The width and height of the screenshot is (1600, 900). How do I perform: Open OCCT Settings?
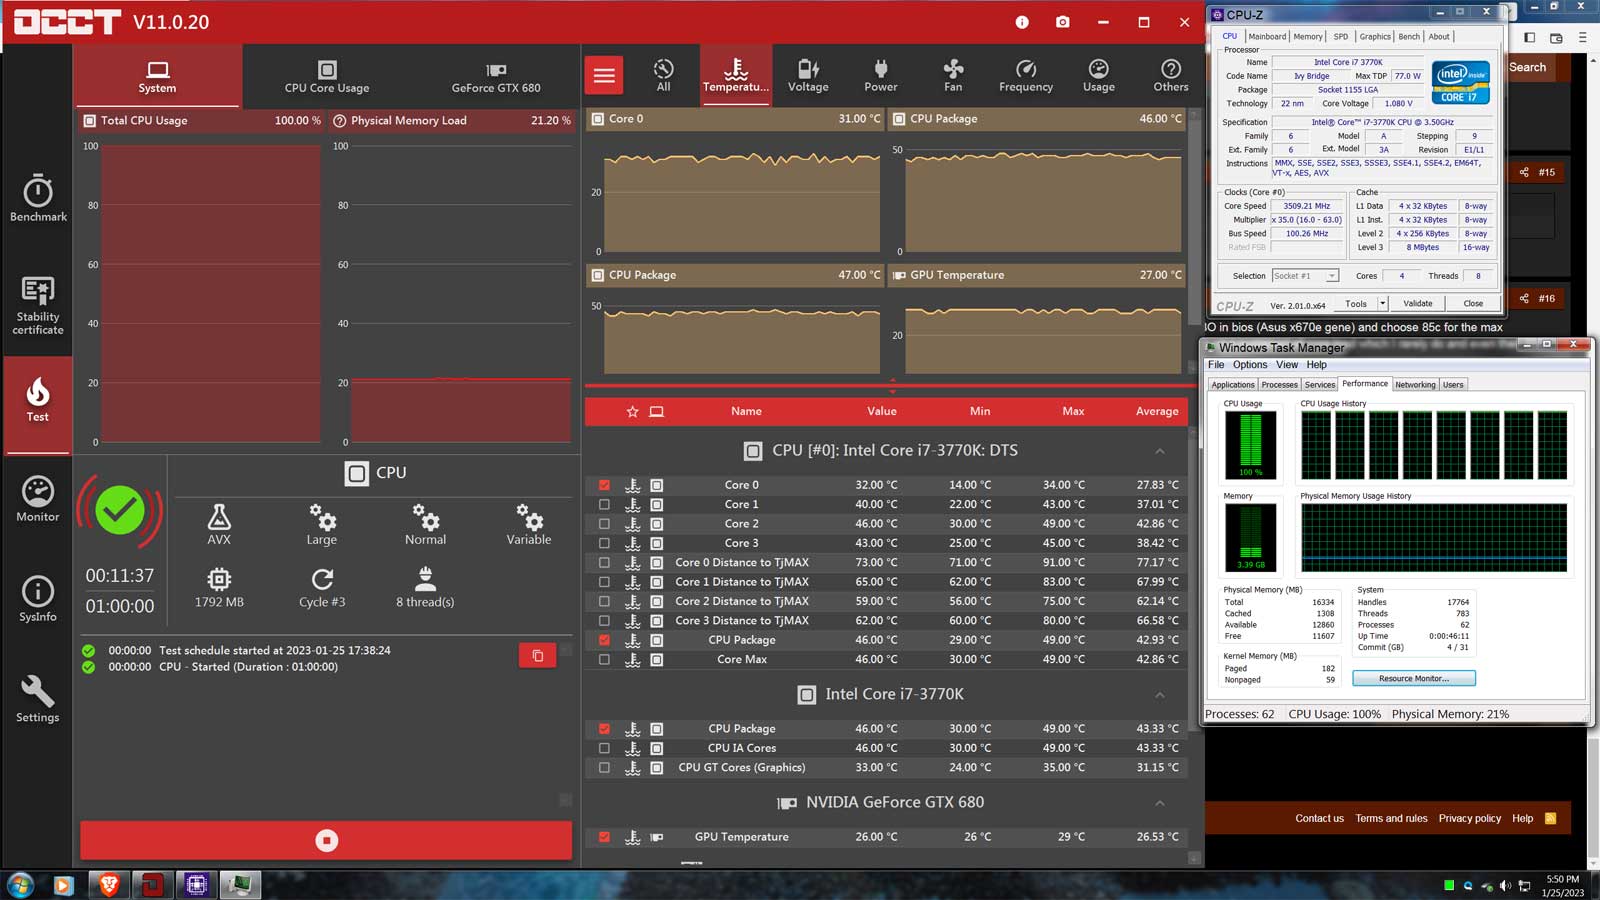pos(38,699)
